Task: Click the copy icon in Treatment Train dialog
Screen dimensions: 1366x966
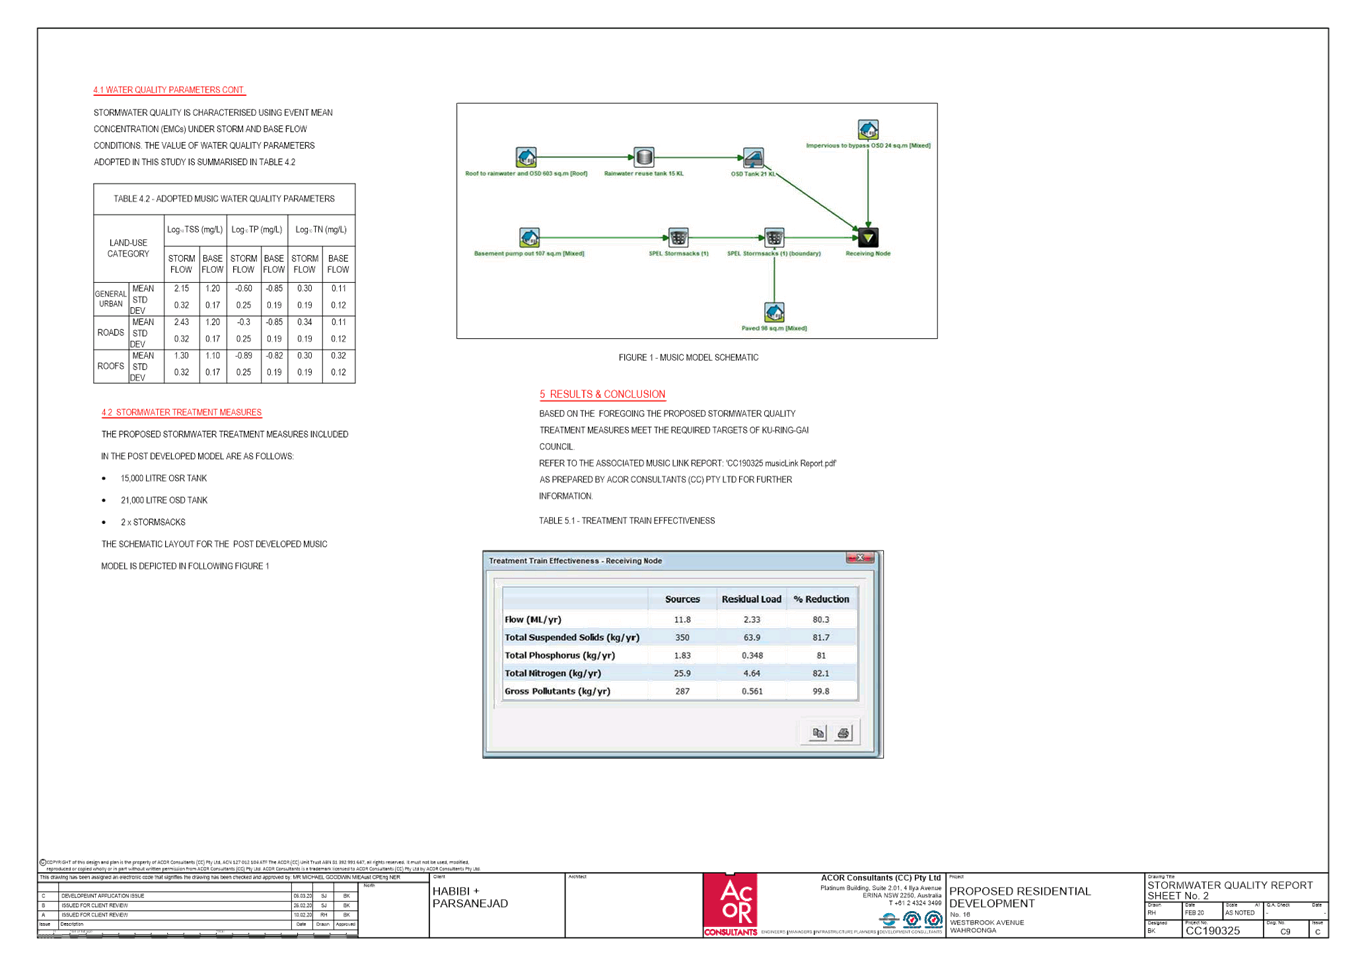Action: click(818, 733)
